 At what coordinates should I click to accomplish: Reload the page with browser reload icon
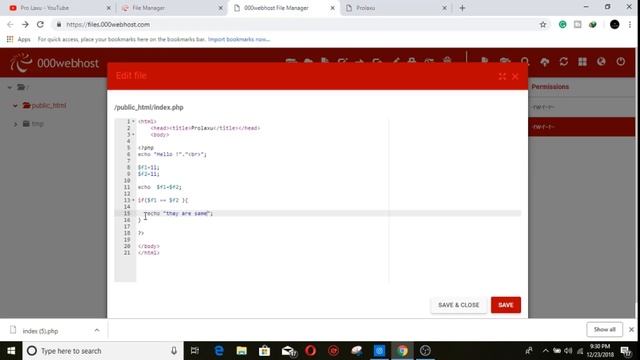40,24
